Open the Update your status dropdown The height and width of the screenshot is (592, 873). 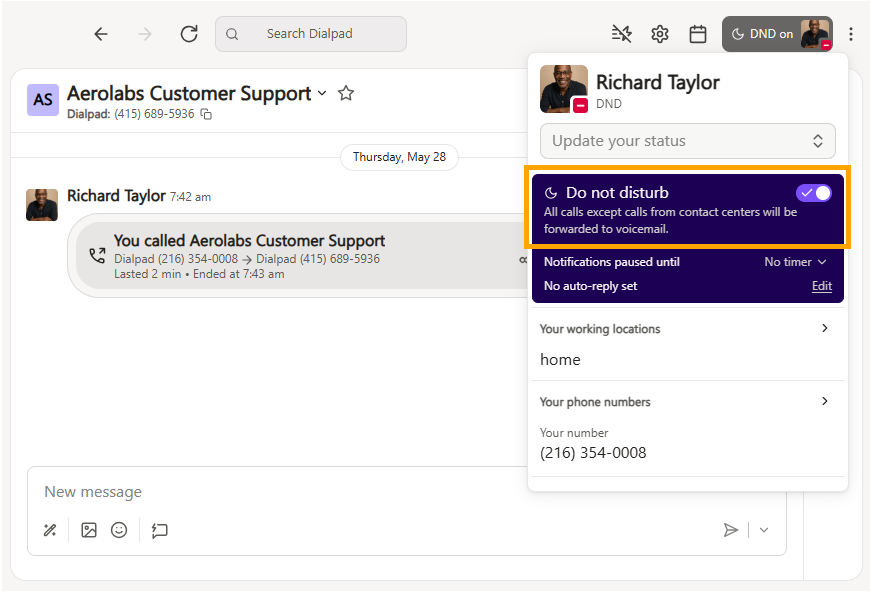(688, 141)
